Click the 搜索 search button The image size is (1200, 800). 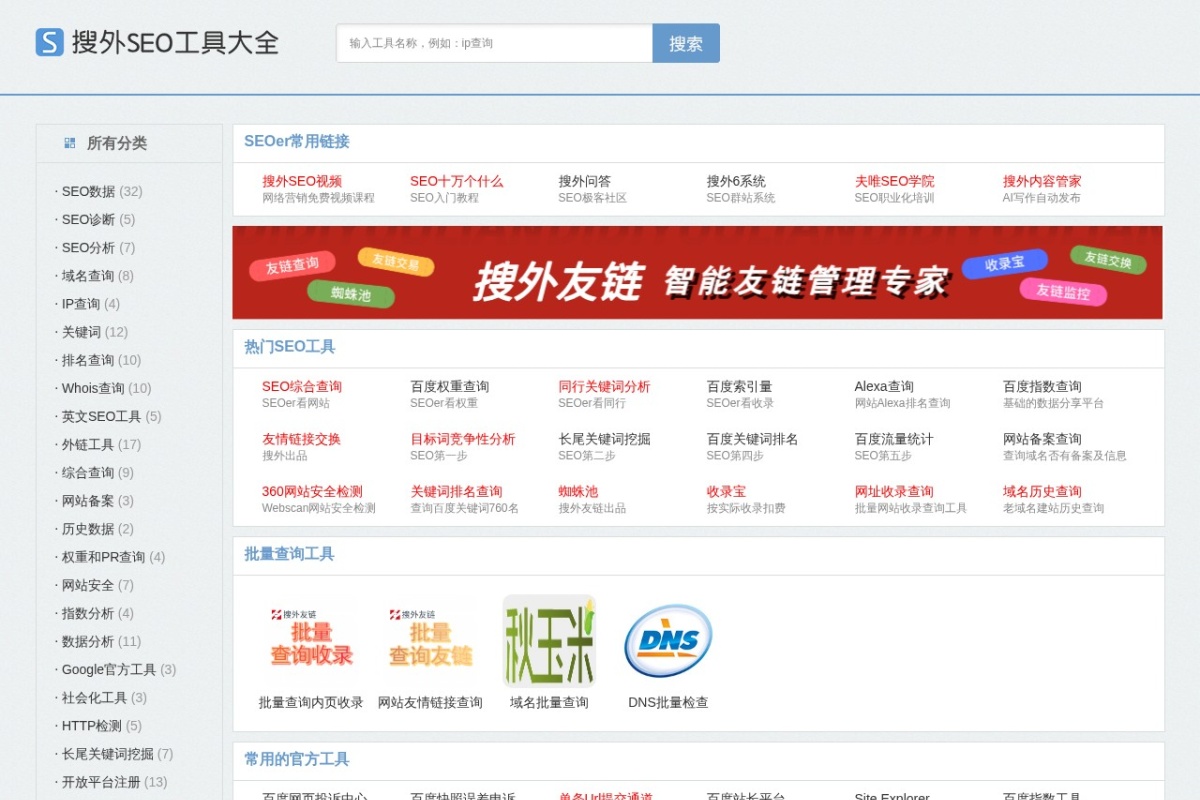click(686, 43)
